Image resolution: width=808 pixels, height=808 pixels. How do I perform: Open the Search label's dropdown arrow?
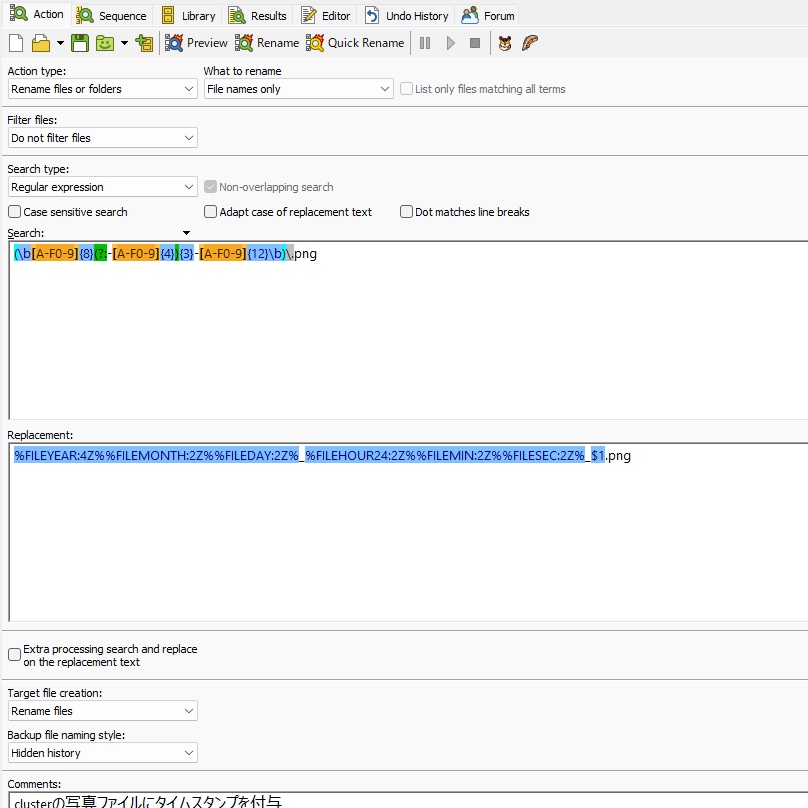(x=186, y=233)
